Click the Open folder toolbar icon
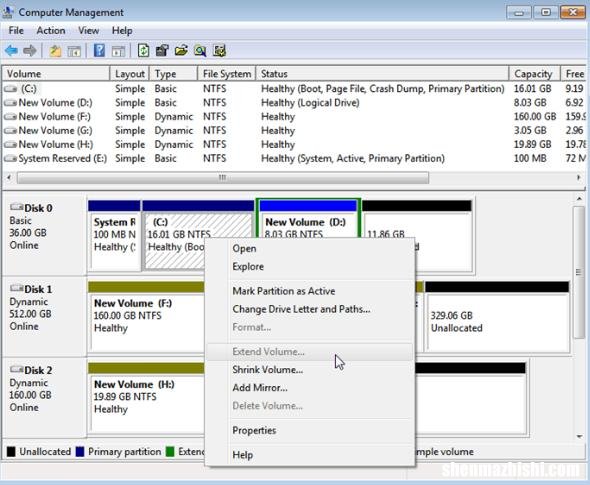This screenshot has height=485, width=590. 181,50
